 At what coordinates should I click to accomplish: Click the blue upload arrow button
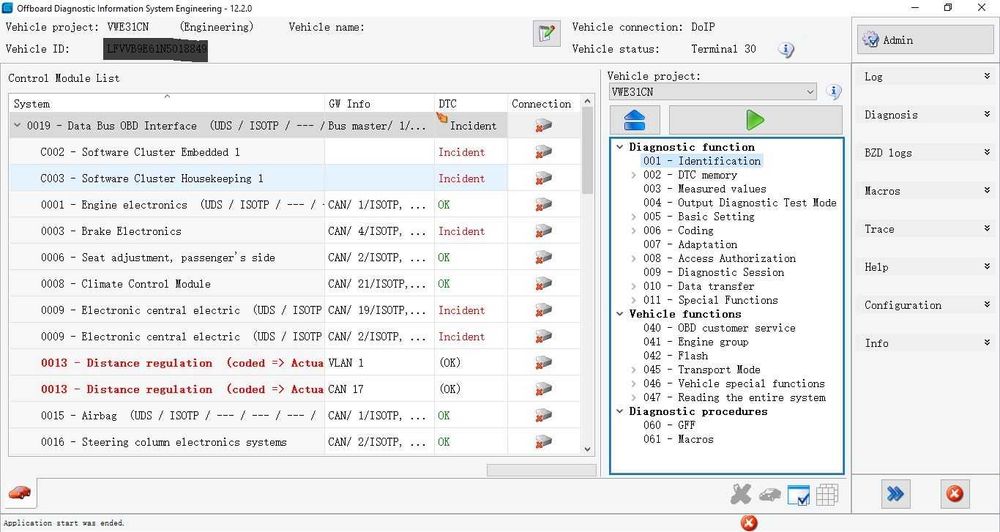635,120
